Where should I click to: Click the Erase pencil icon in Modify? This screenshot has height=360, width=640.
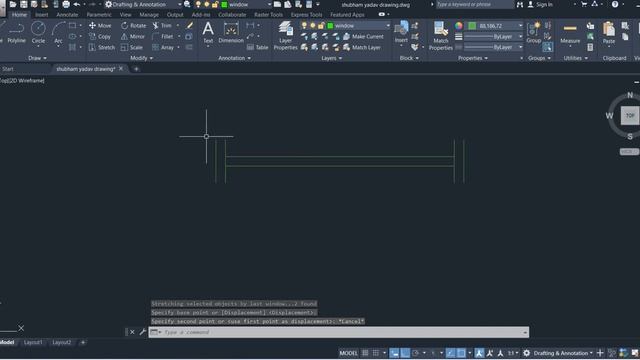189,25
